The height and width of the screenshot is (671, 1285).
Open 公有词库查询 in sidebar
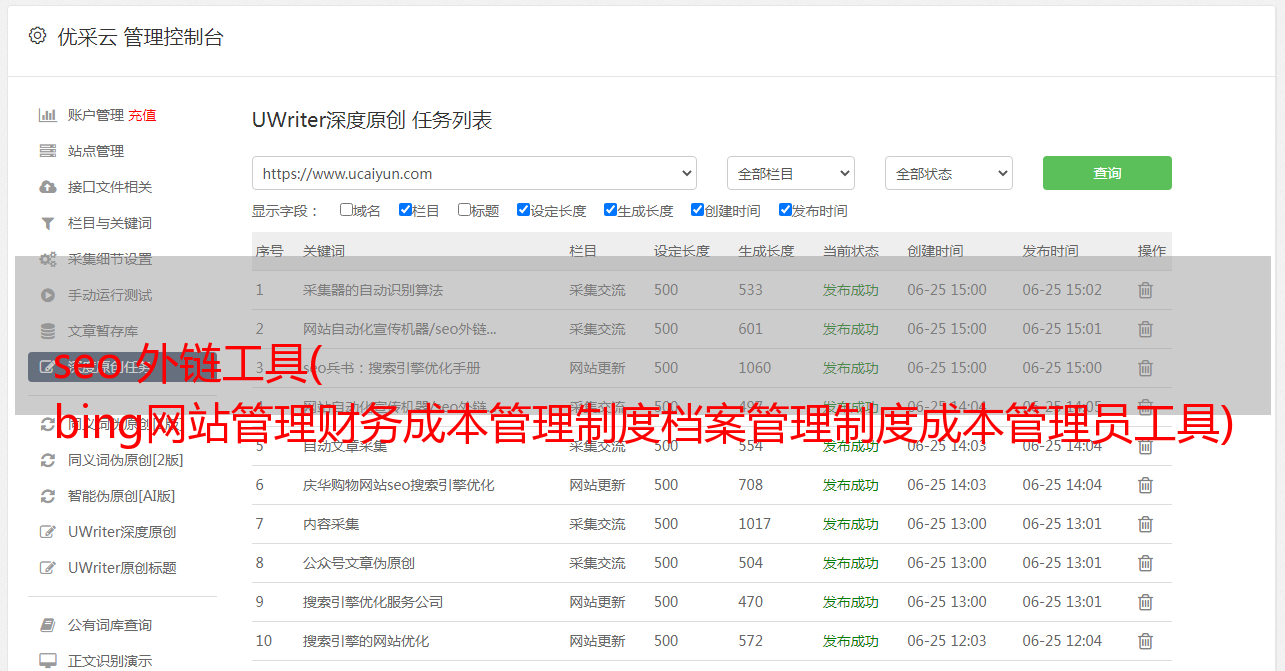click(110, 625)
